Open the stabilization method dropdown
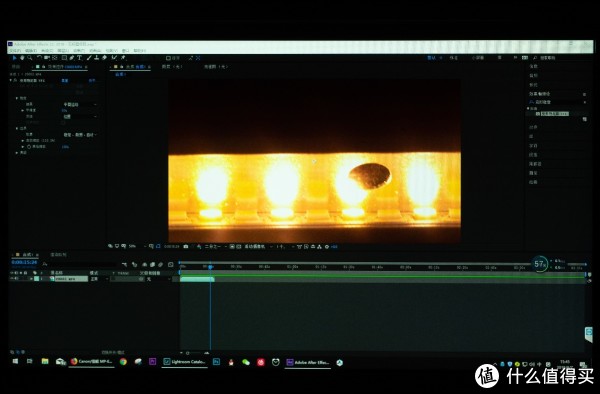The height and width of the screenshot is (394, 600). (x=80, y=116)
